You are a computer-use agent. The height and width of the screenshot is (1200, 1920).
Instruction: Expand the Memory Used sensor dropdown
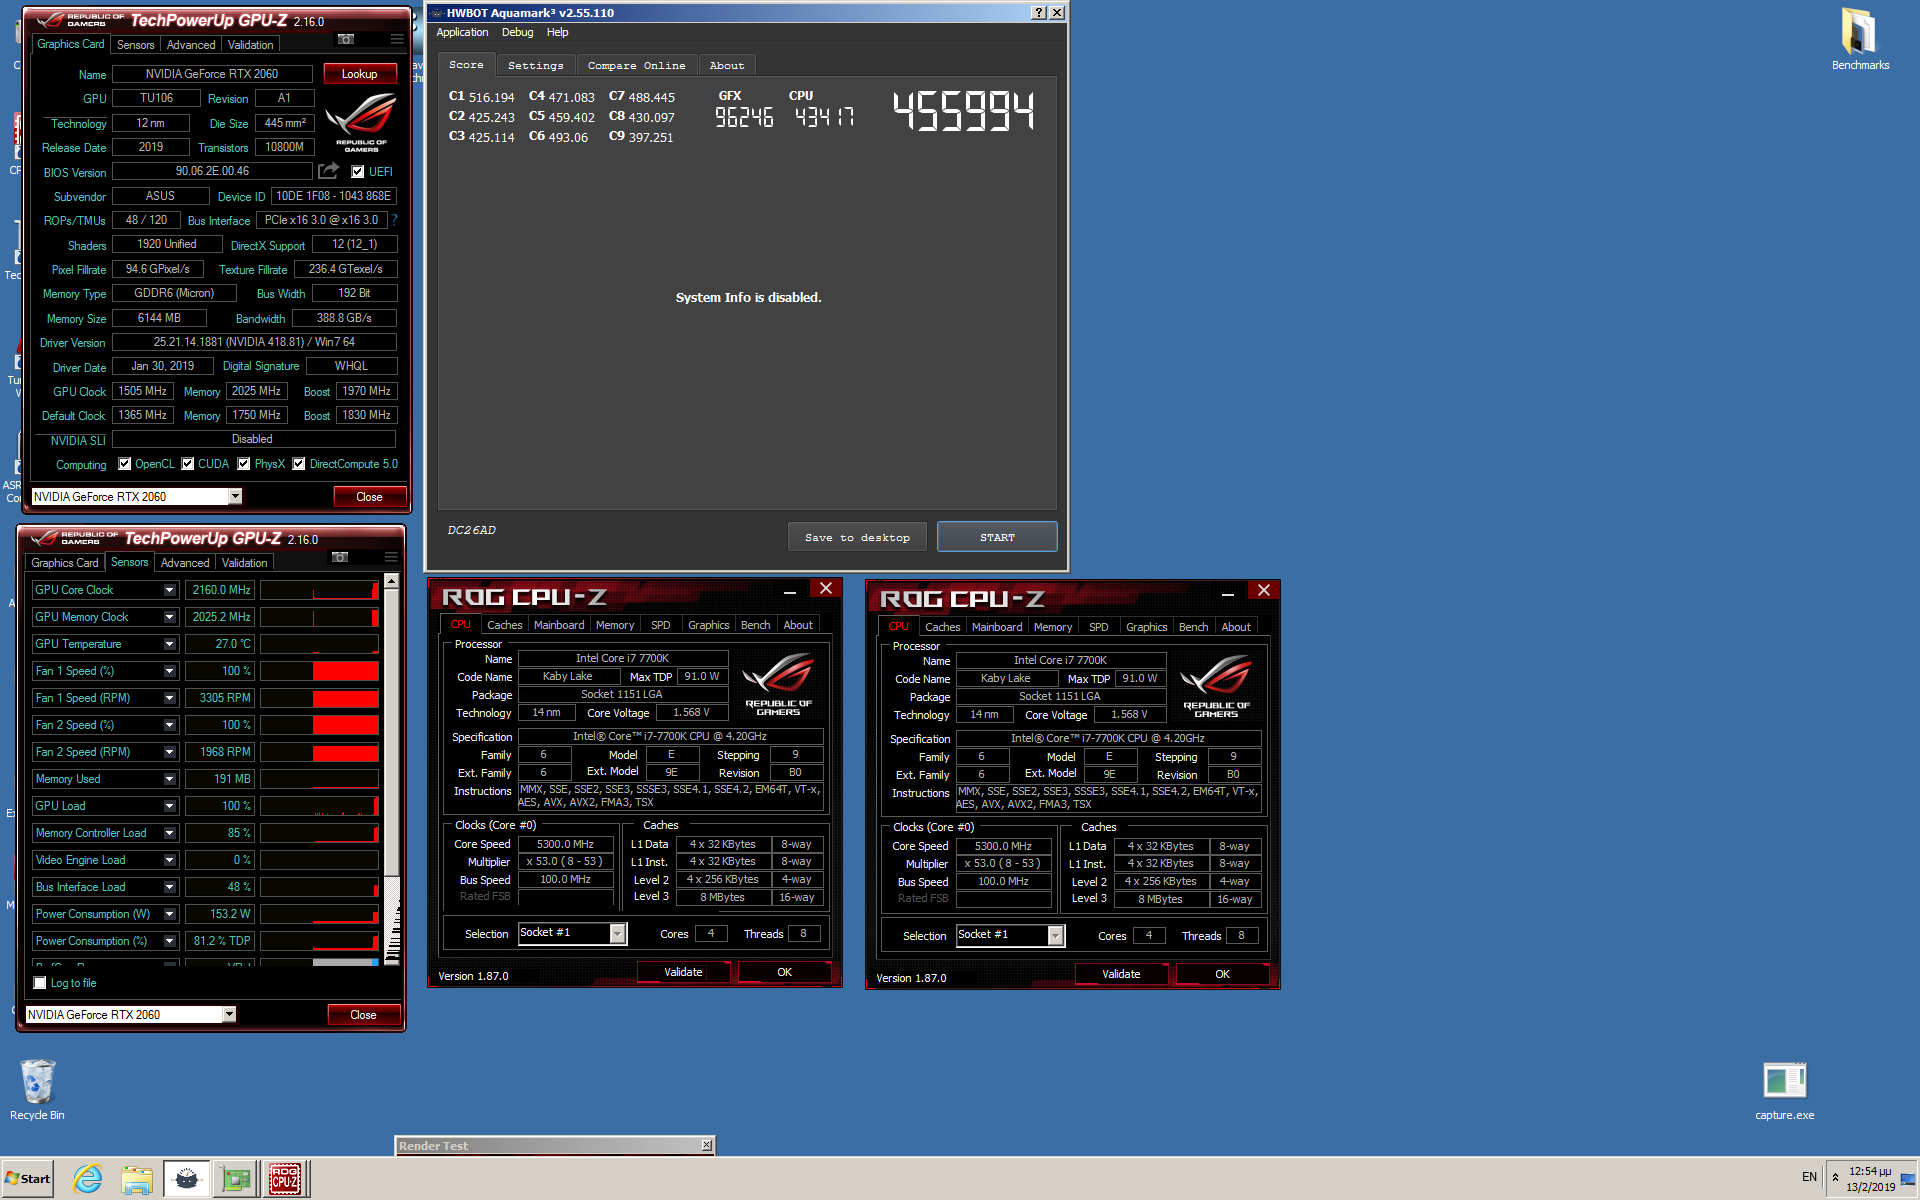click(x=169, y=779)
